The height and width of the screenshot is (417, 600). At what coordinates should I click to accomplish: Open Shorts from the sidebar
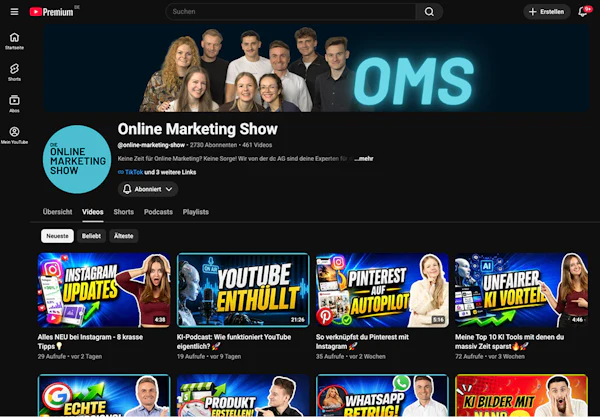14,73
